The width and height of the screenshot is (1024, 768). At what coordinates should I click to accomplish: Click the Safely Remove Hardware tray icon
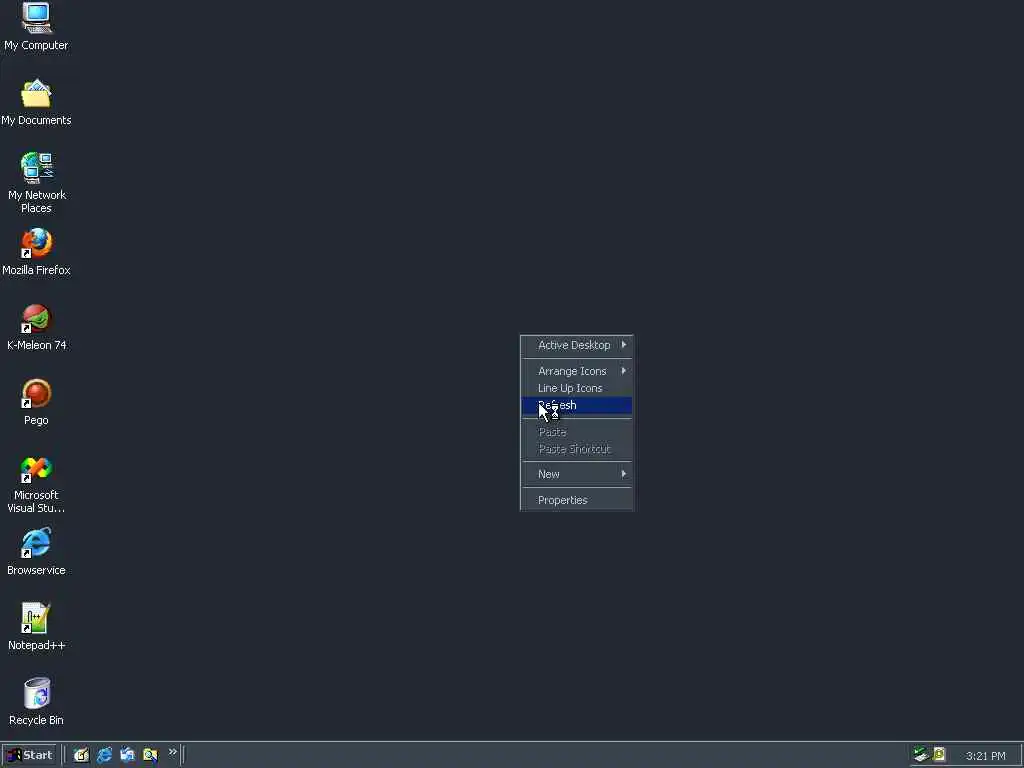921,755
